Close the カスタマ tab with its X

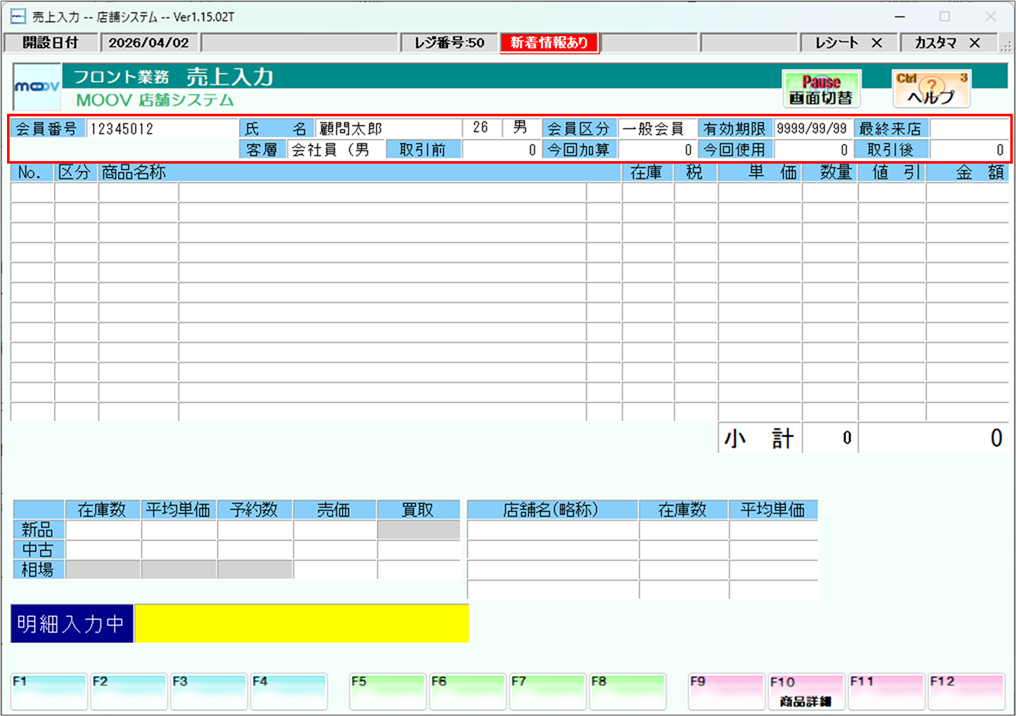tap(974, 43)
